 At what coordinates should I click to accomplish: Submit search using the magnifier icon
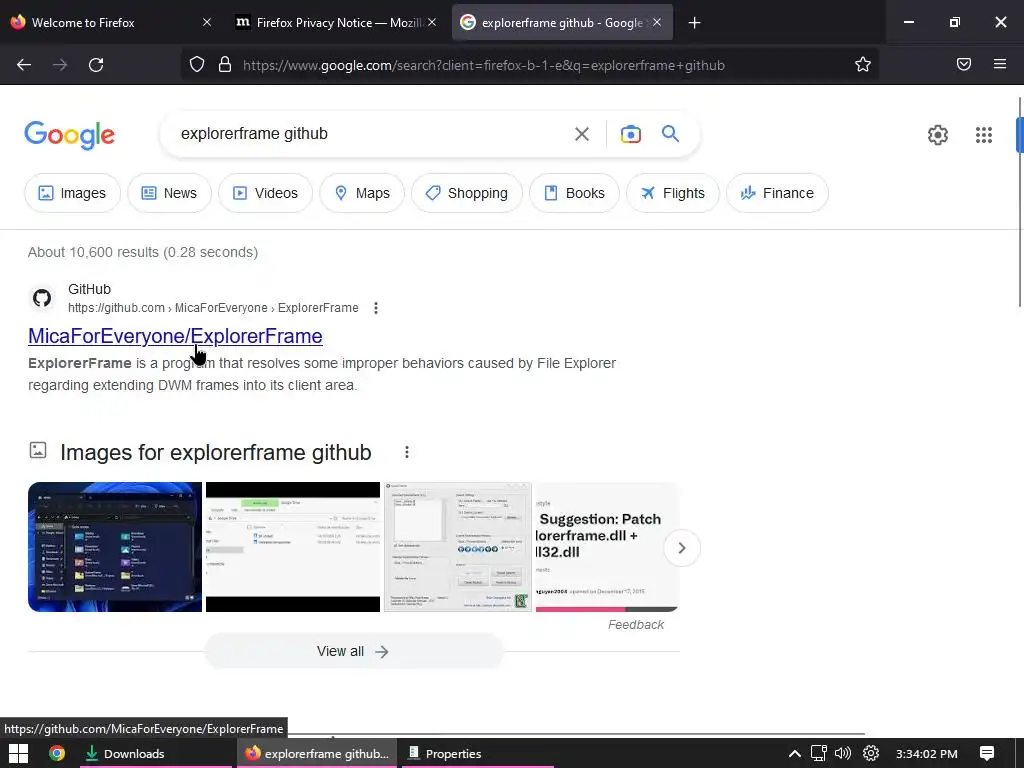click(670, 133)
